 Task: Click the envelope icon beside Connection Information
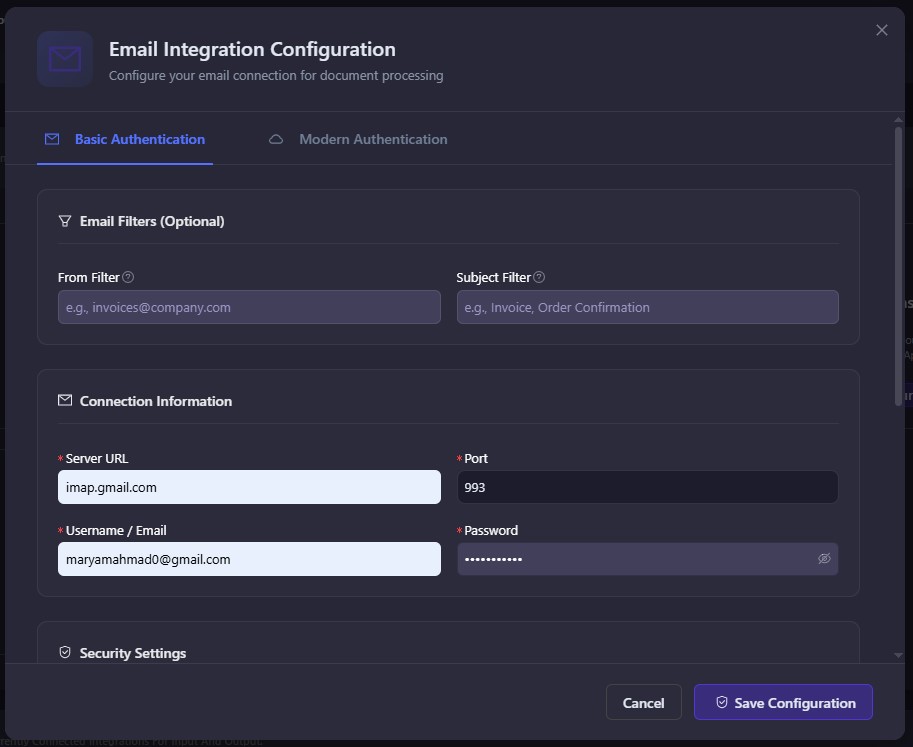coord(65,401)
